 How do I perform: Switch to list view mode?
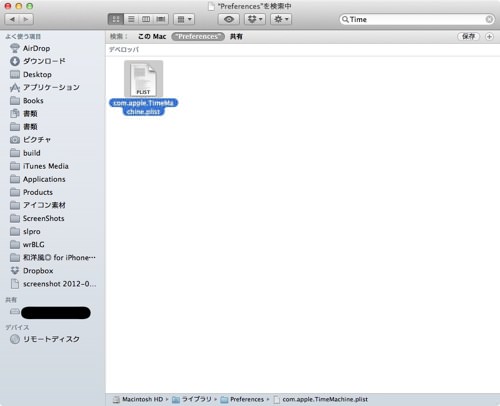click(131, 19)
